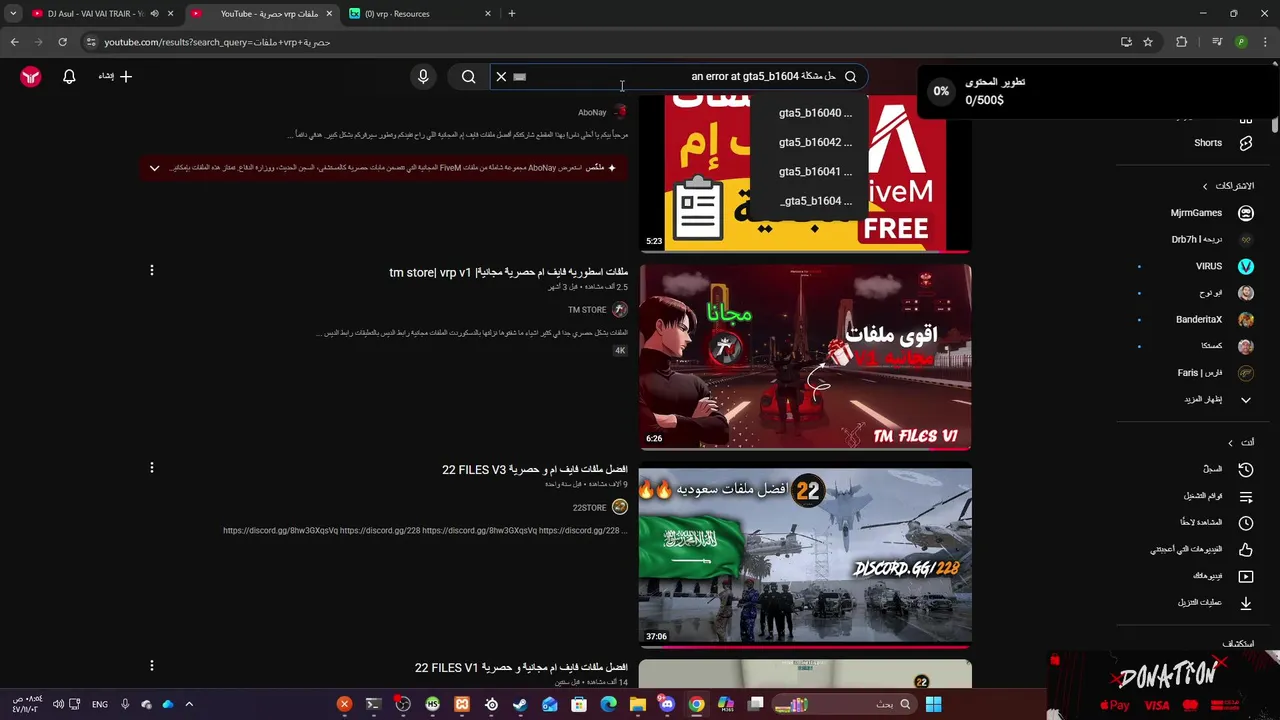Open the tab search dropdown arrow
This screenshot has height=720, width=1280.
pos(13,14)
